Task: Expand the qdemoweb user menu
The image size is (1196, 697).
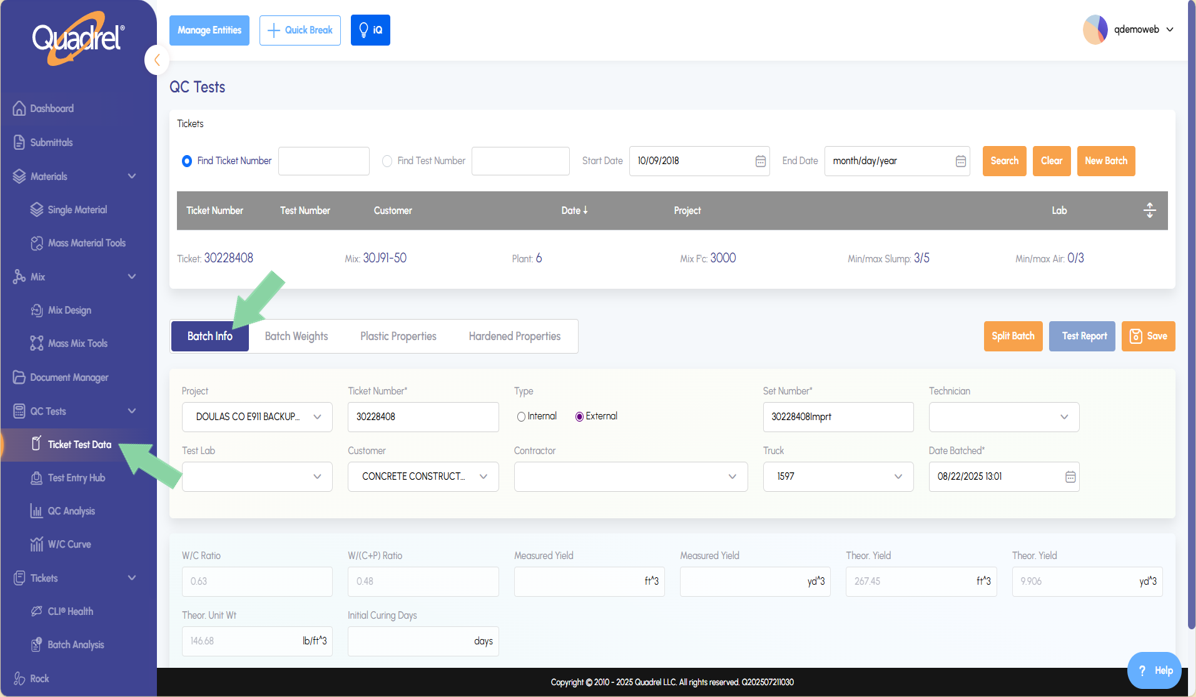Action: coord(1143,30)
